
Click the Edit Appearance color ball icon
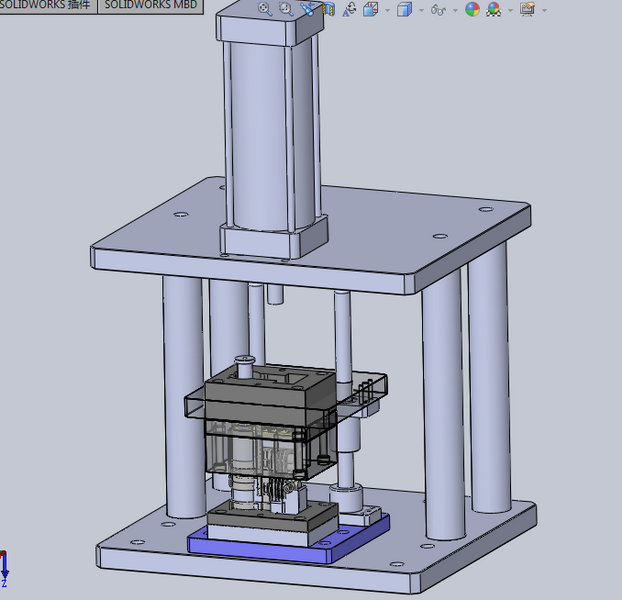(x=472, y=9)
